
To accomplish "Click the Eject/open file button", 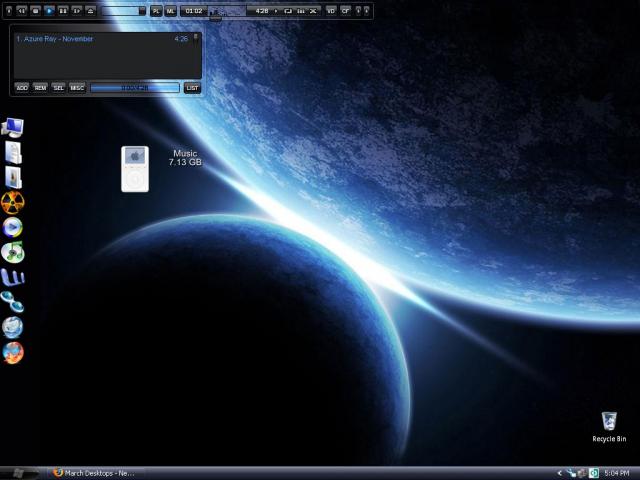I will [x=90, y=11].
